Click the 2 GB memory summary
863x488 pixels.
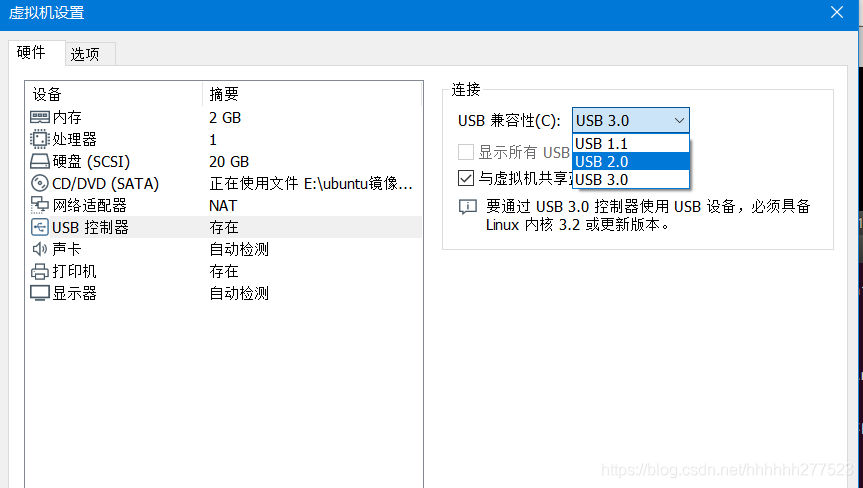pyautogui.click(x=225, y=118)
